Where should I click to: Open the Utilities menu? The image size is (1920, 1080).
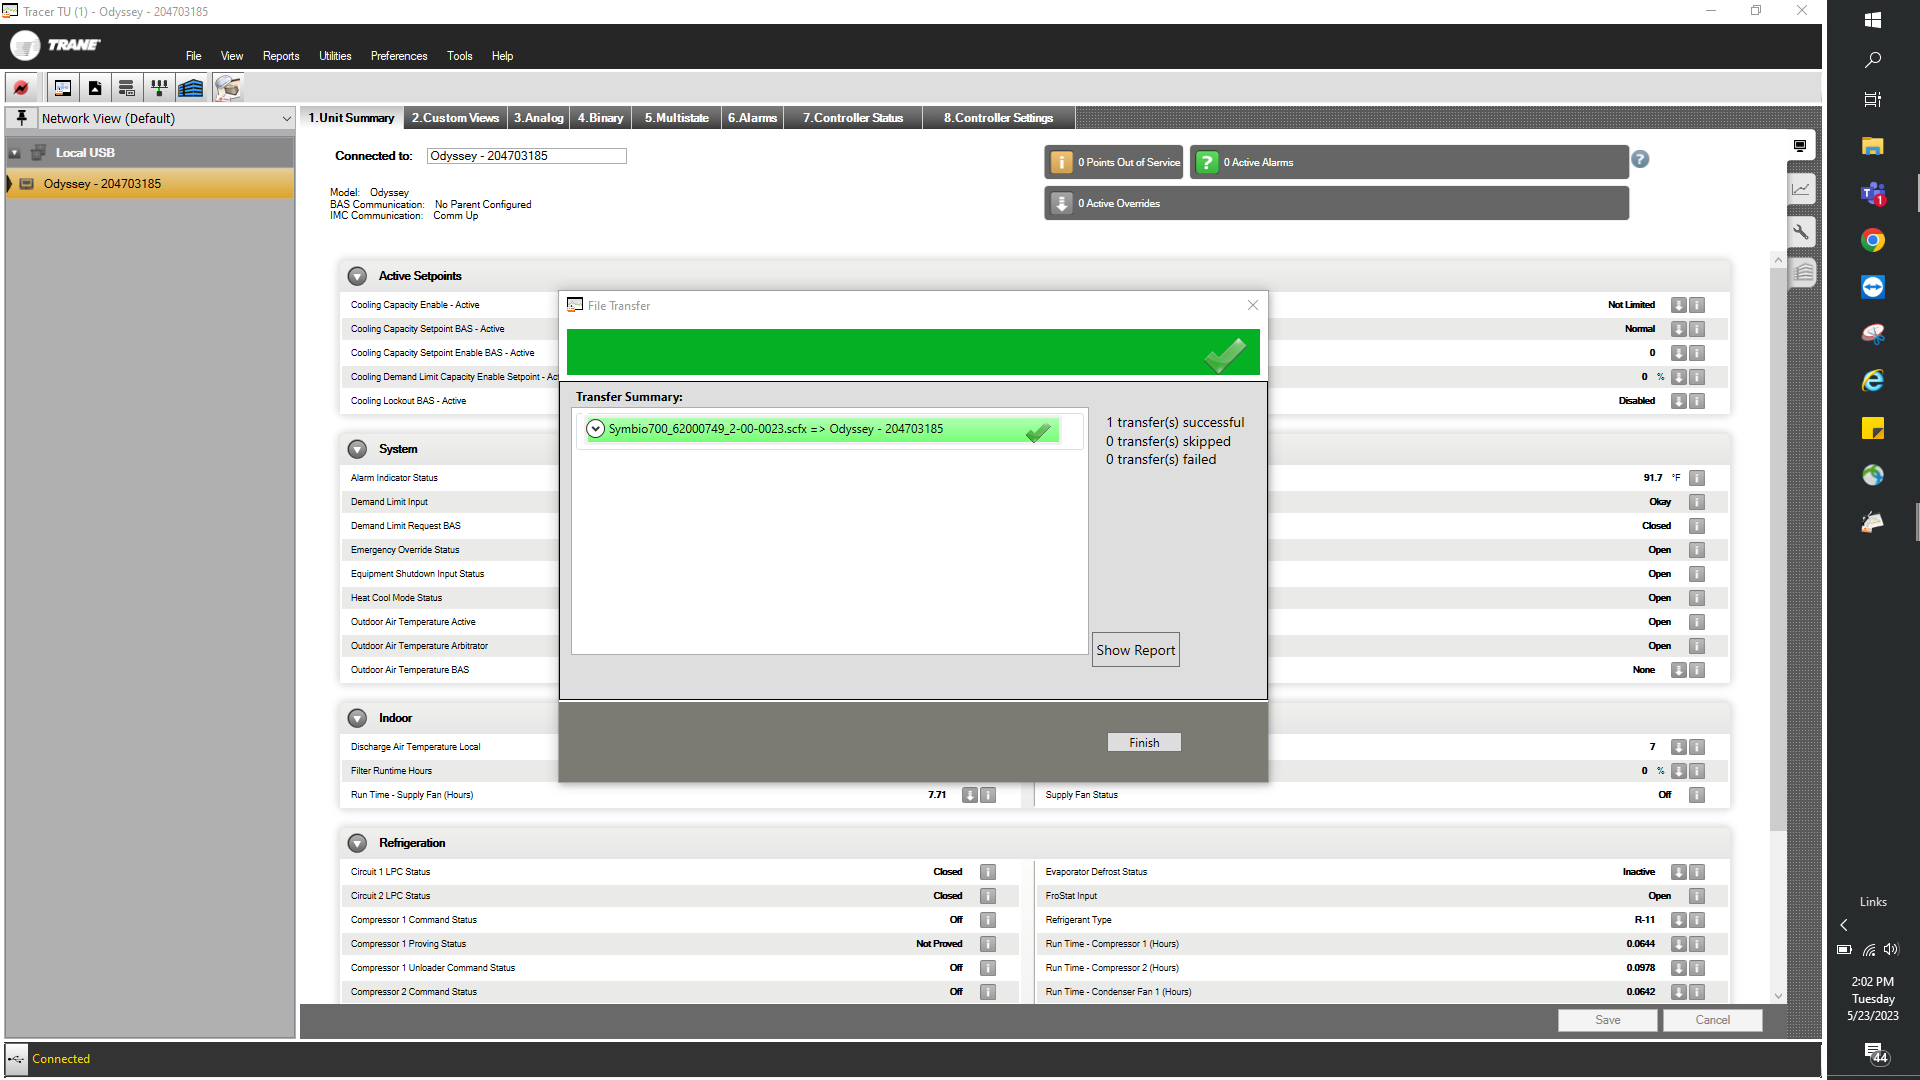[335, 56]
